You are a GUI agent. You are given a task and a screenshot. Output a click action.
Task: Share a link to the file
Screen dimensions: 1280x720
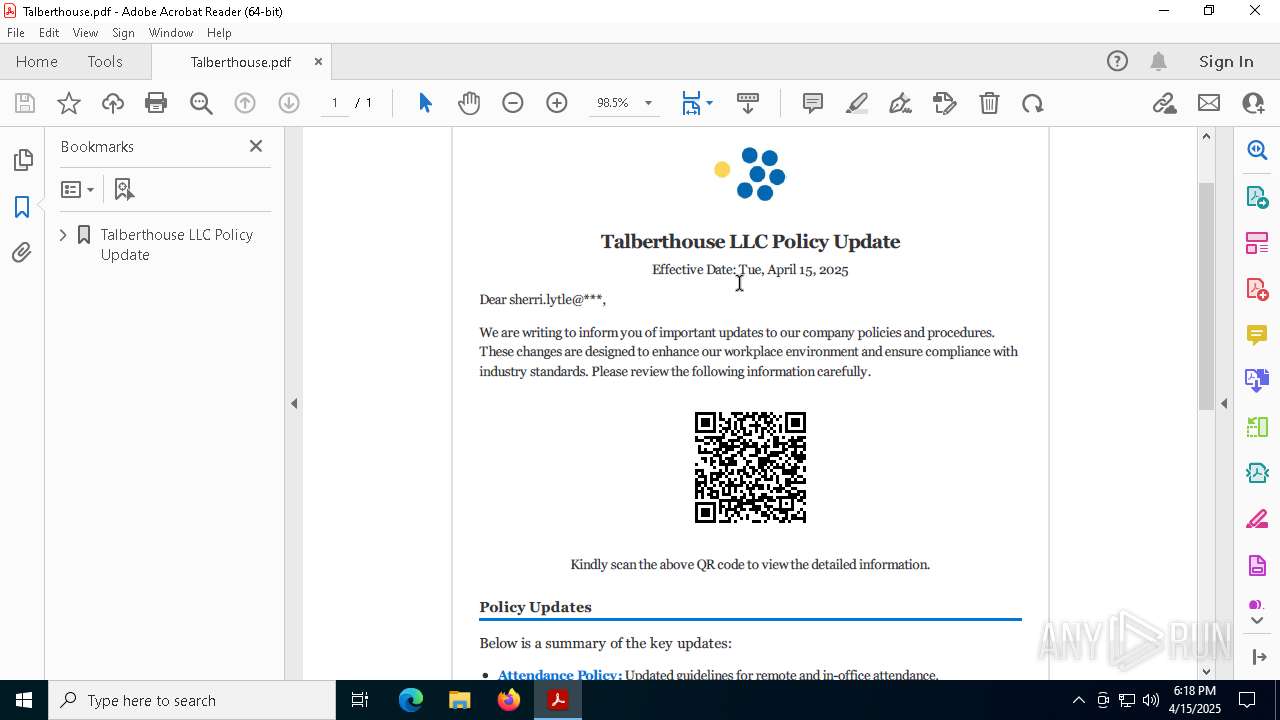click(x=1164, y=103)
